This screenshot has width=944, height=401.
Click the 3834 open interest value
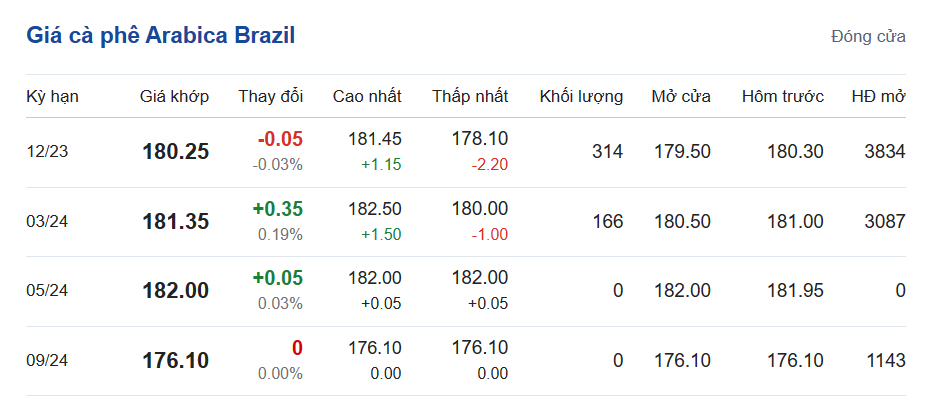[884, 152]
